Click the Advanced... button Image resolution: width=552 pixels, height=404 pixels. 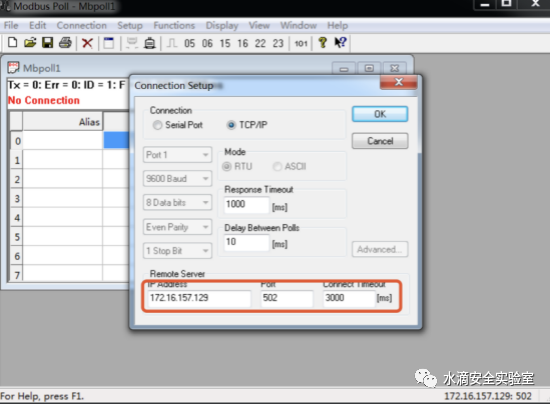coord(380,250)
